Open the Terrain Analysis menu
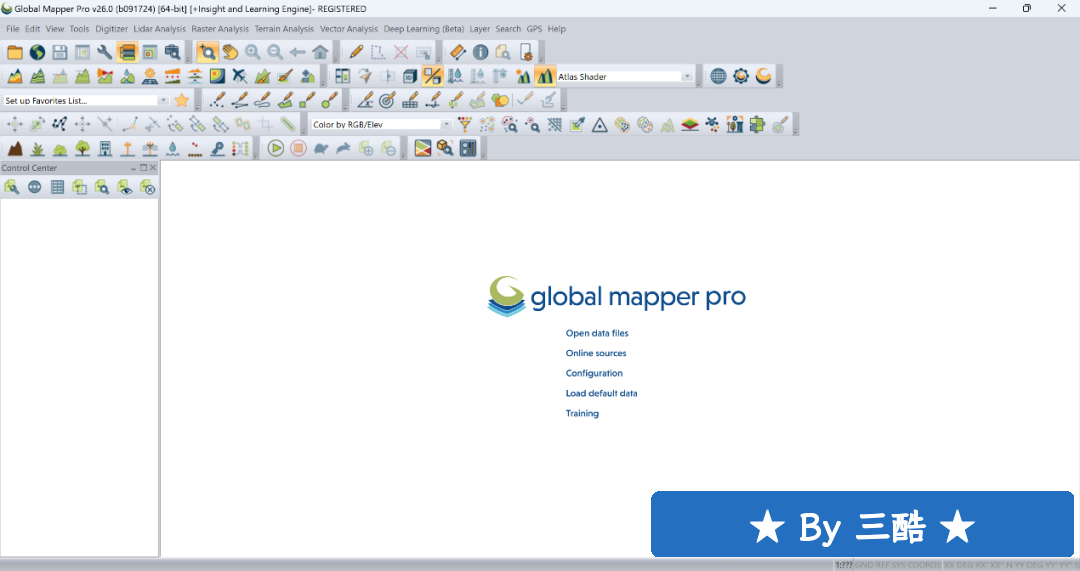The image size is (1080, 571). coord(284,29)
